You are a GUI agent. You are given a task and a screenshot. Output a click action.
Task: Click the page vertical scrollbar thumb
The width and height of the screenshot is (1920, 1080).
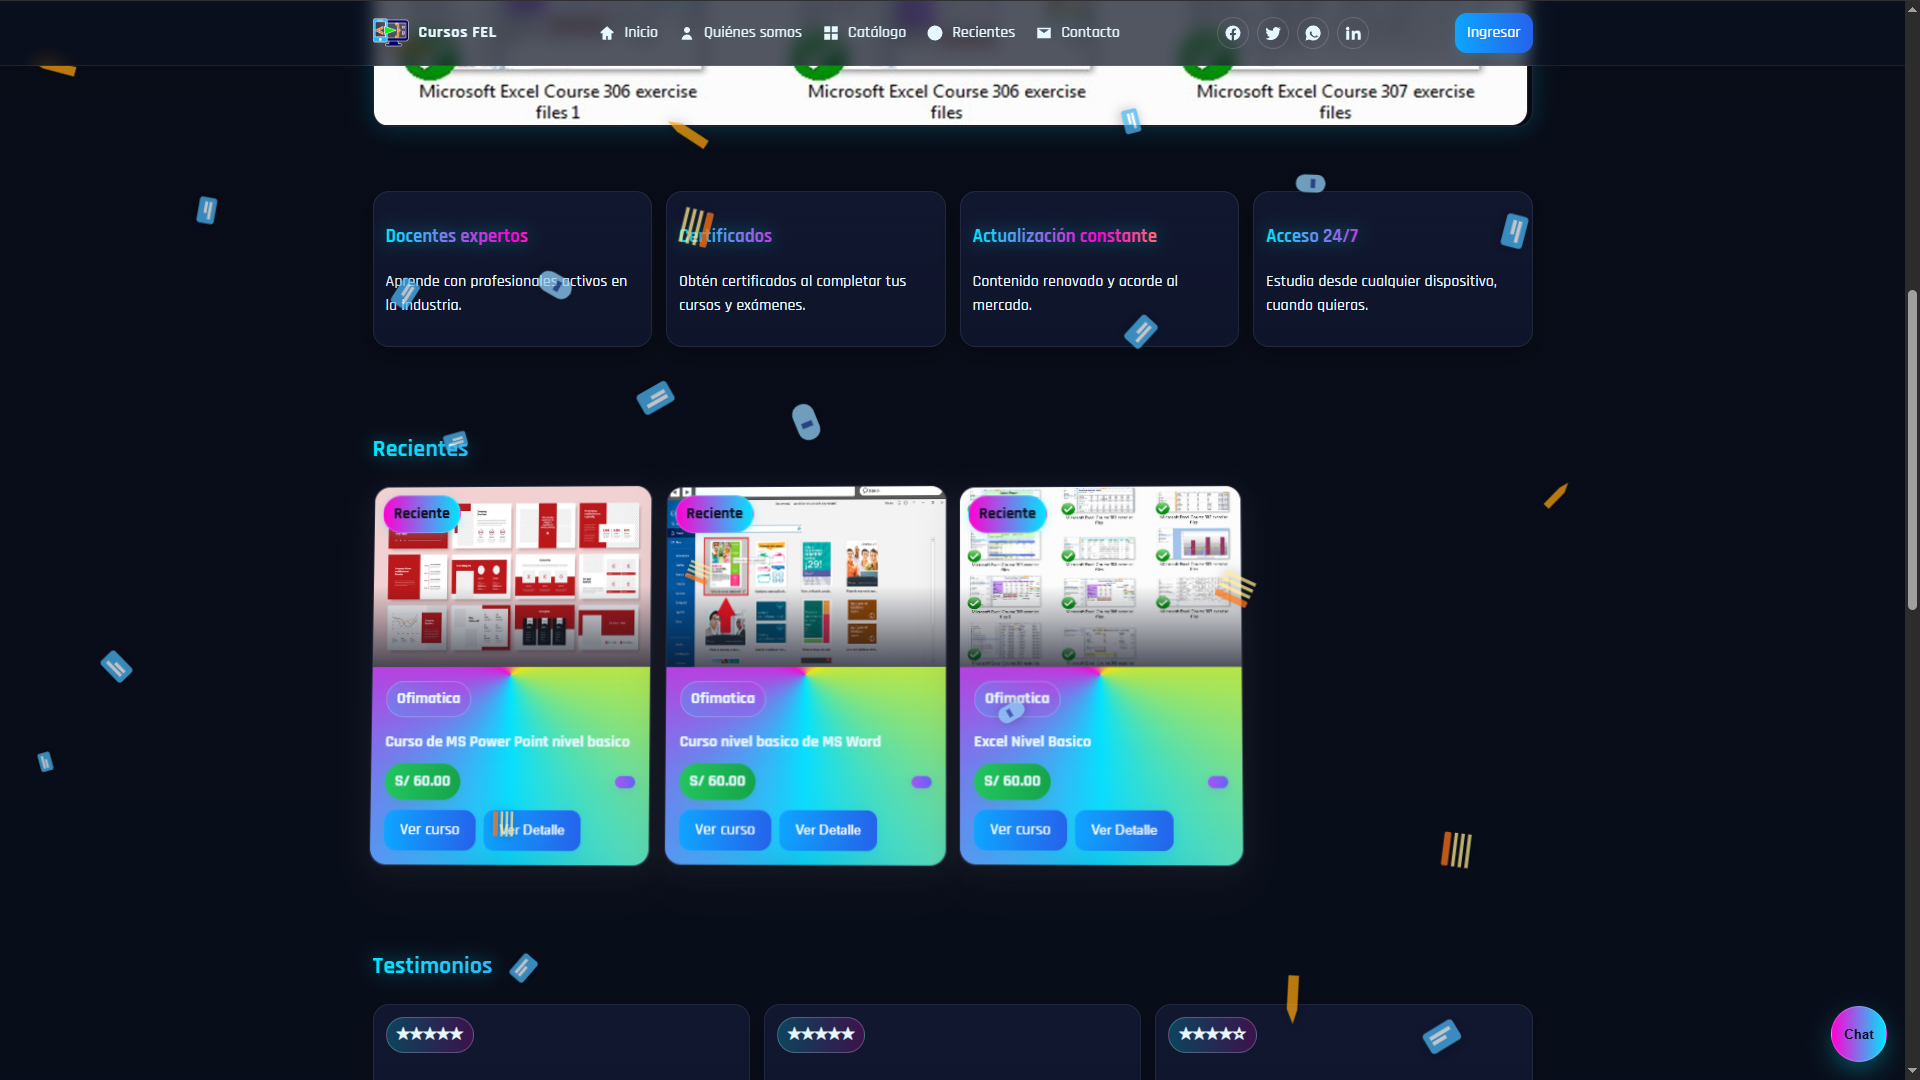(x=1912, y=450)
